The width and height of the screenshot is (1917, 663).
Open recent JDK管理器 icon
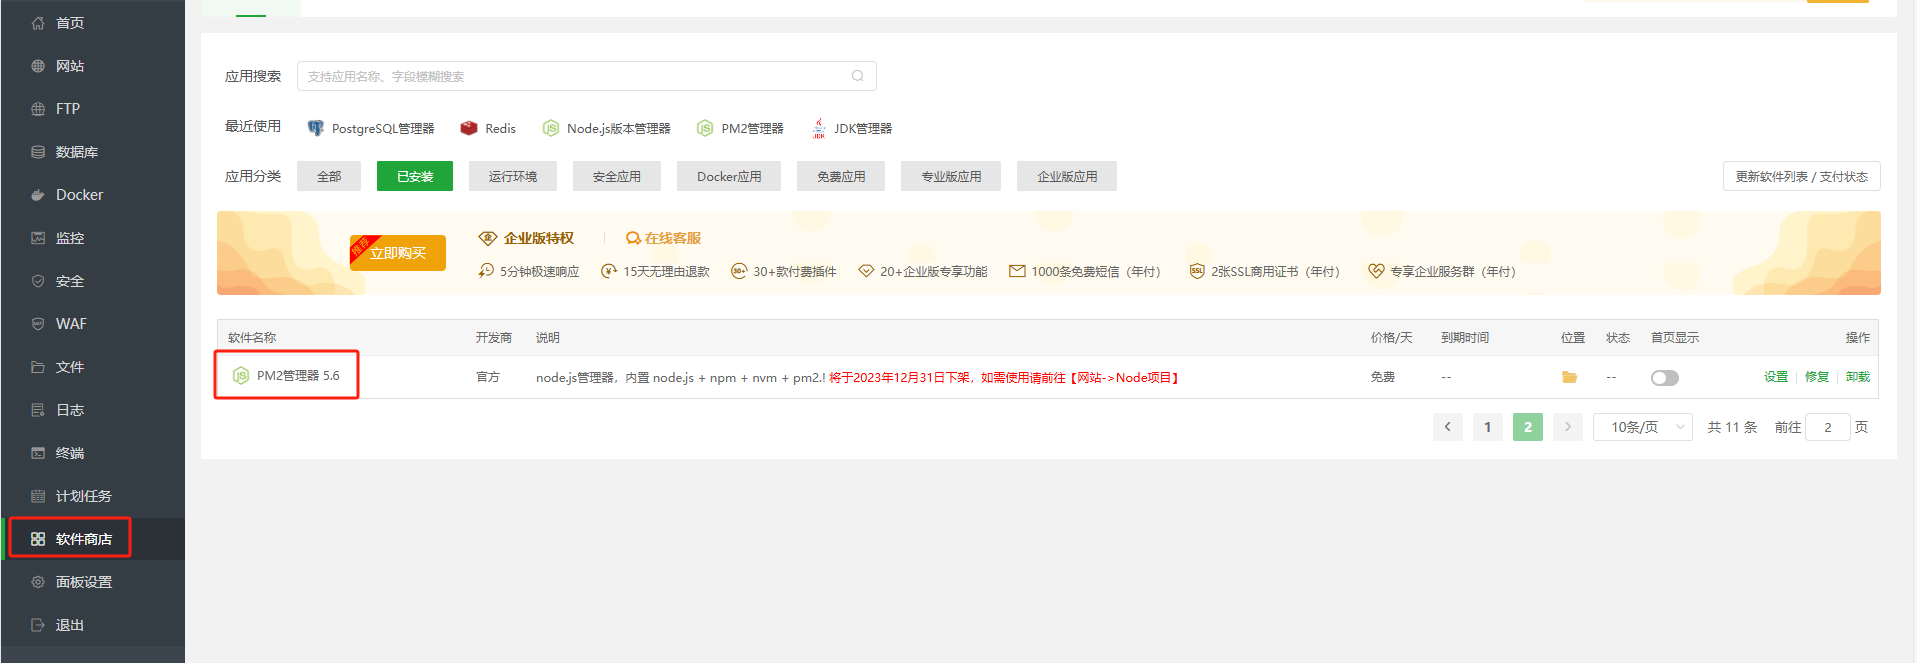[x=819, y=128]
